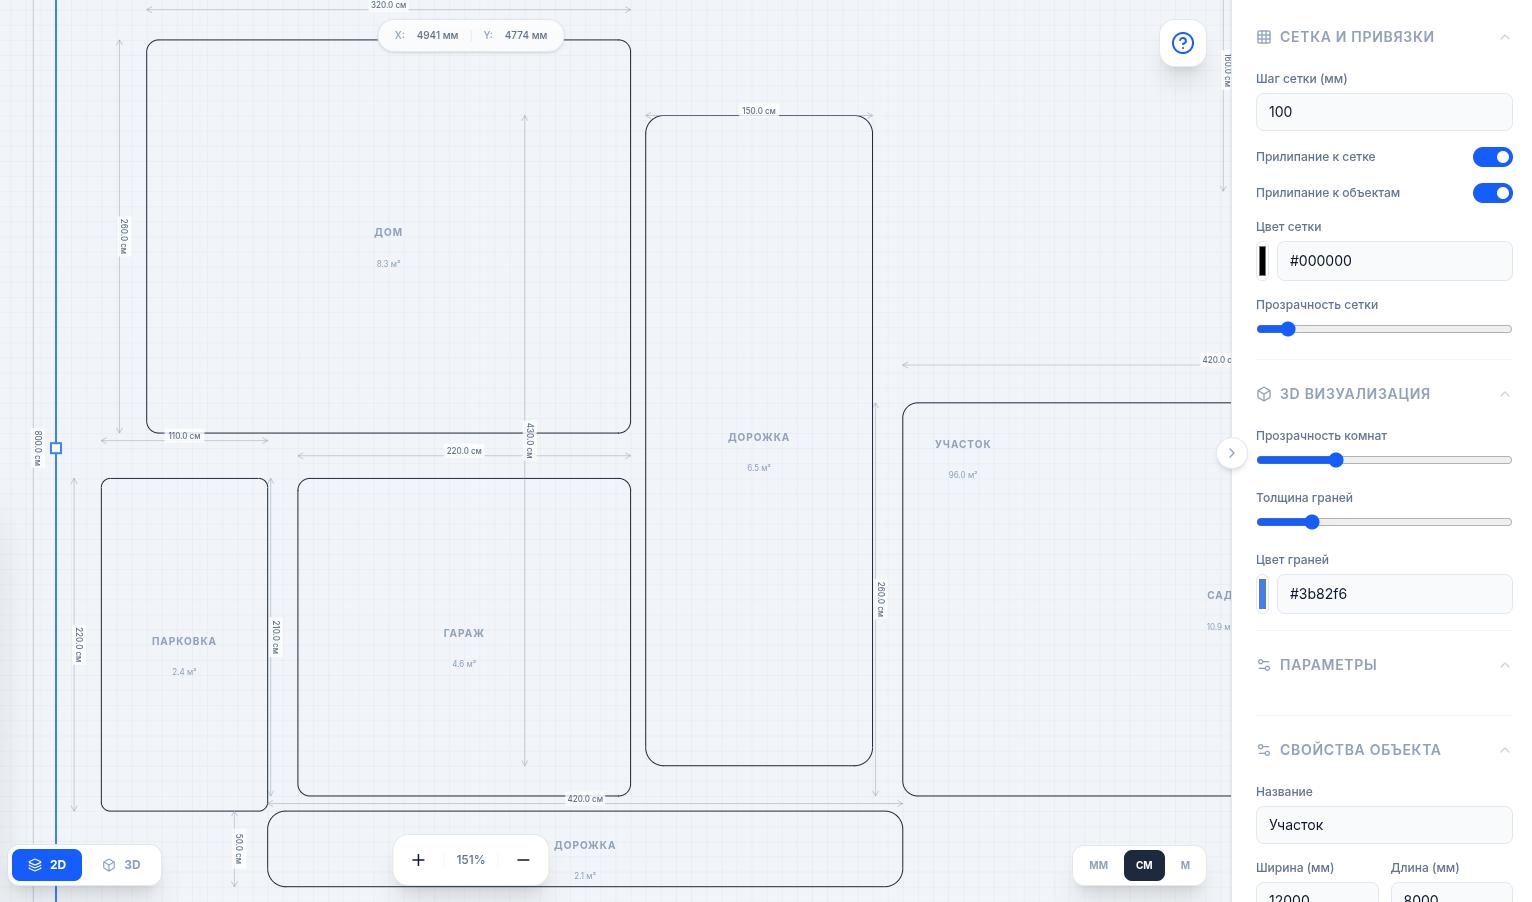The width and height of the screenshot is (1532, 902).
Task: Collapse the right sidebar with arrow icon
Action: pyautogui.click(x=1231, y=453)
